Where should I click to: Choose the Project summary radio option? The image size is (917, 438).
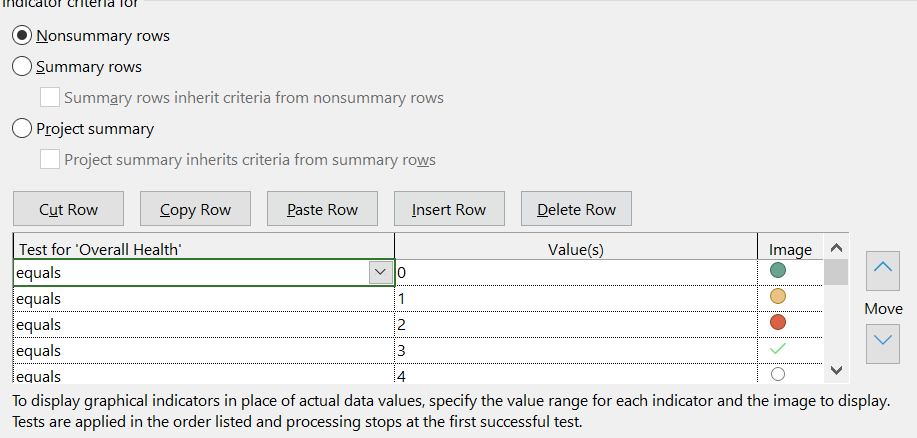(22, 128)
